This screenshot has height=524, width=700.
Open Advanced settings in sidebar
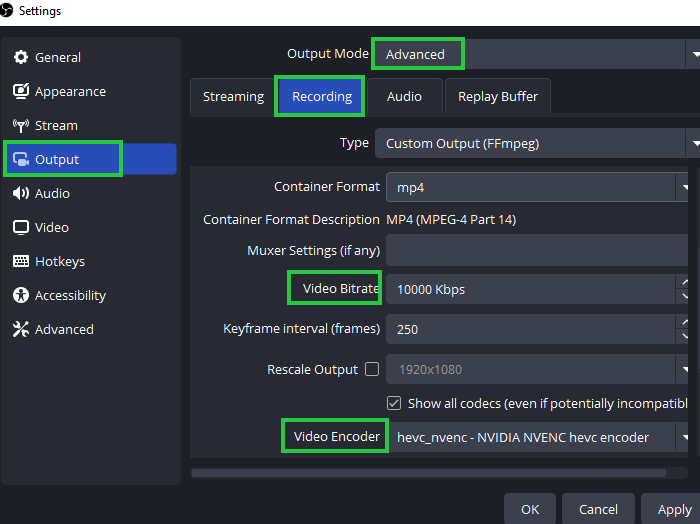coord(91,329)
